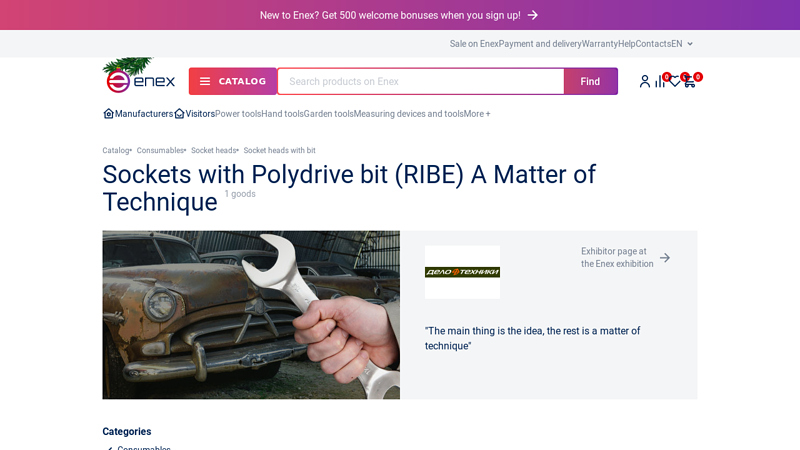Click the 'matter of technique' quote text
Image resolution: width=800 pixels, height=450 pixels.
click(532, 338)
